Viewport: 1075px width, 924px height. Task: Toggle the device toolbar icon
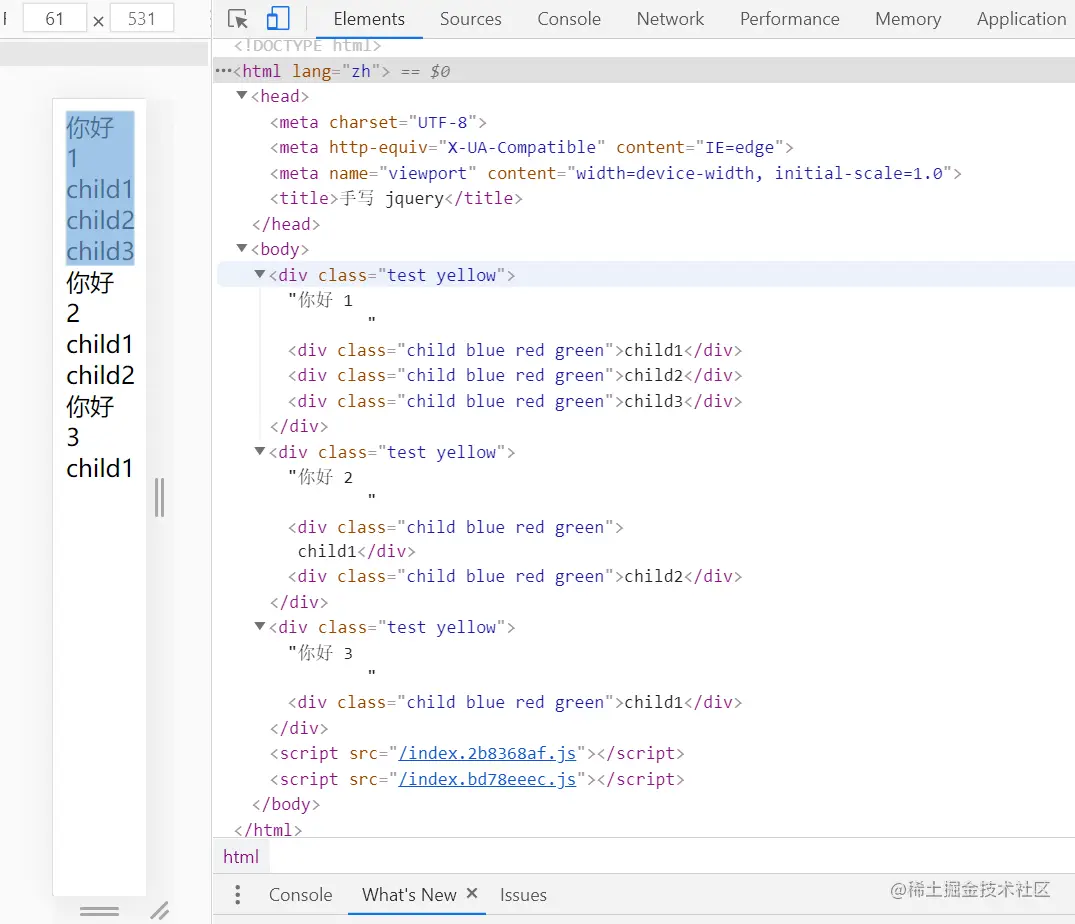click(x=278, y=19)
